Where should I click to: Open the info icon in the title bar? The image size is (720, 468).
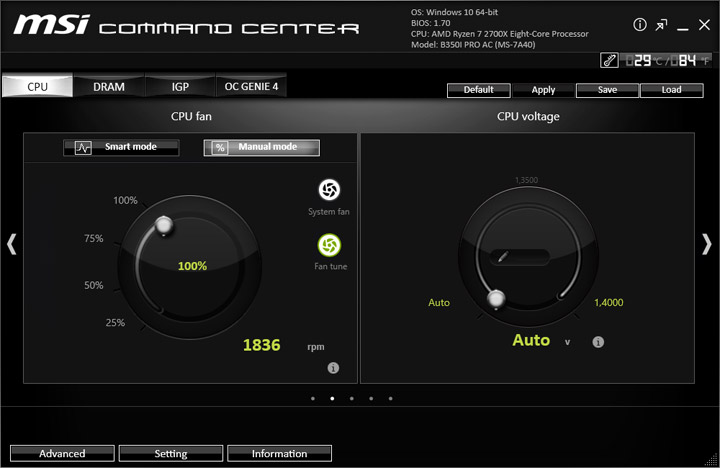(x=640, y=24)
